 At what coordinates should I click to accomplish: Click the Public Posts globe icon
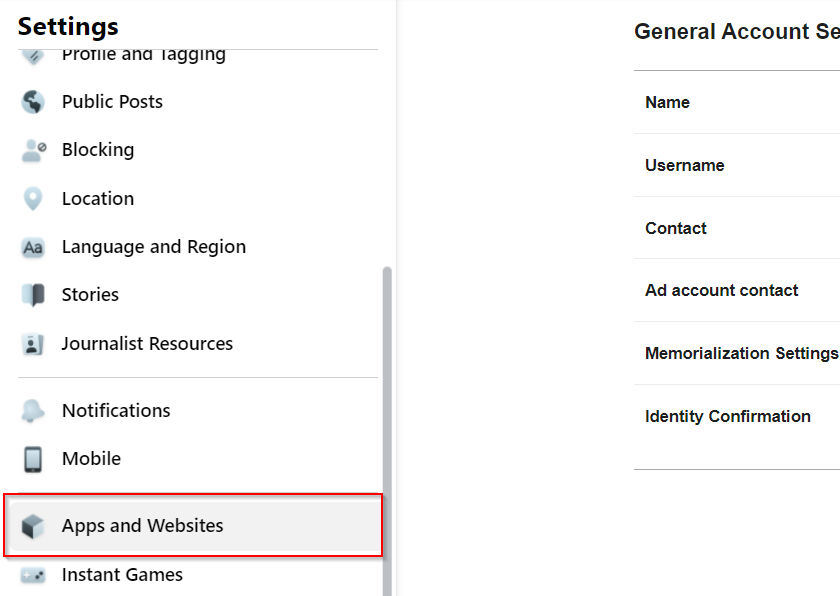pyautogui.click(x=33, y=102)
